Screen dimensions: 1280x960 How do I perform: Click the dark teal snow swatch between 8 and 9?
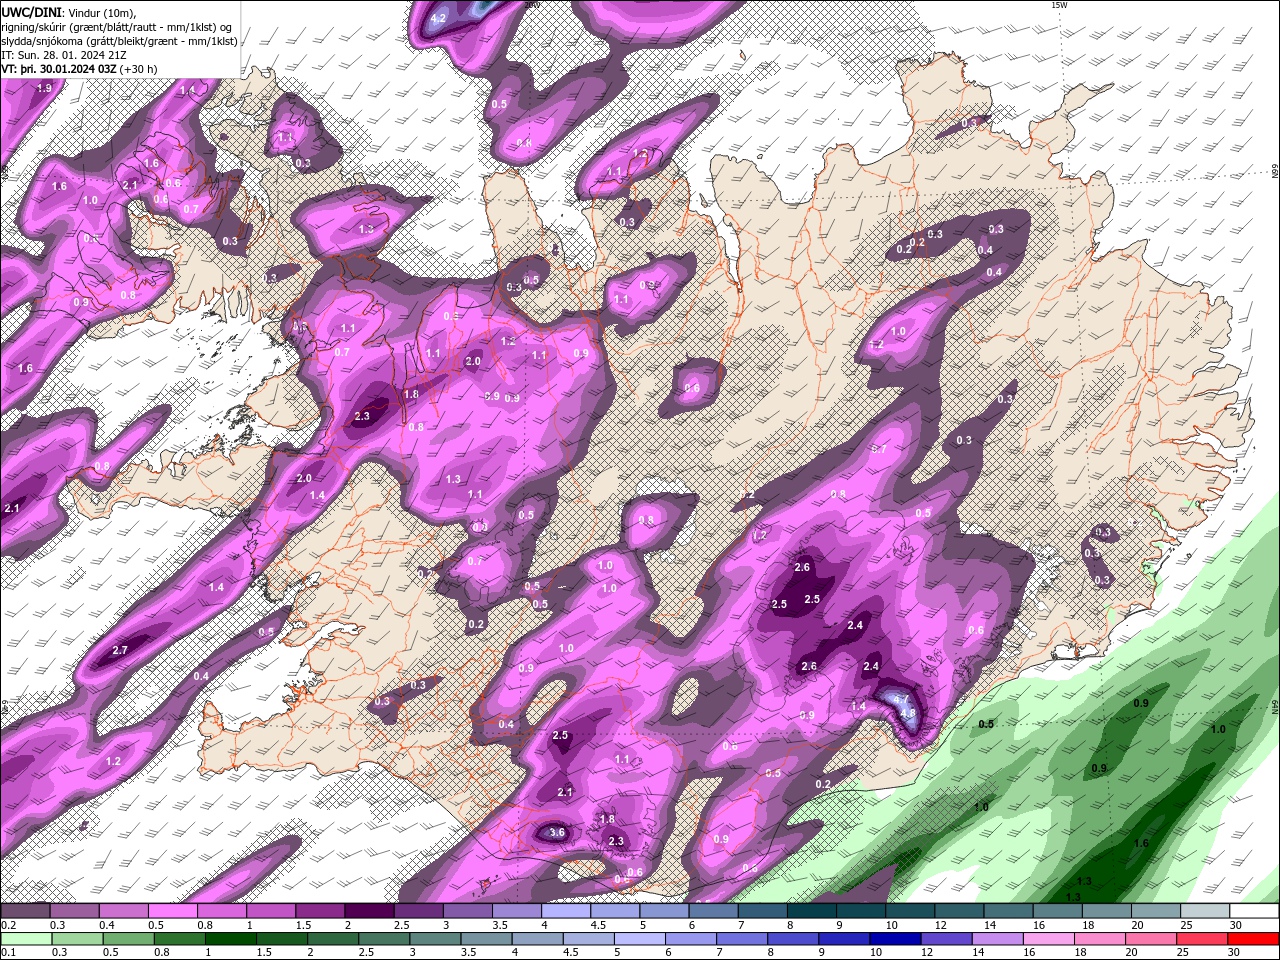[811, 911]
